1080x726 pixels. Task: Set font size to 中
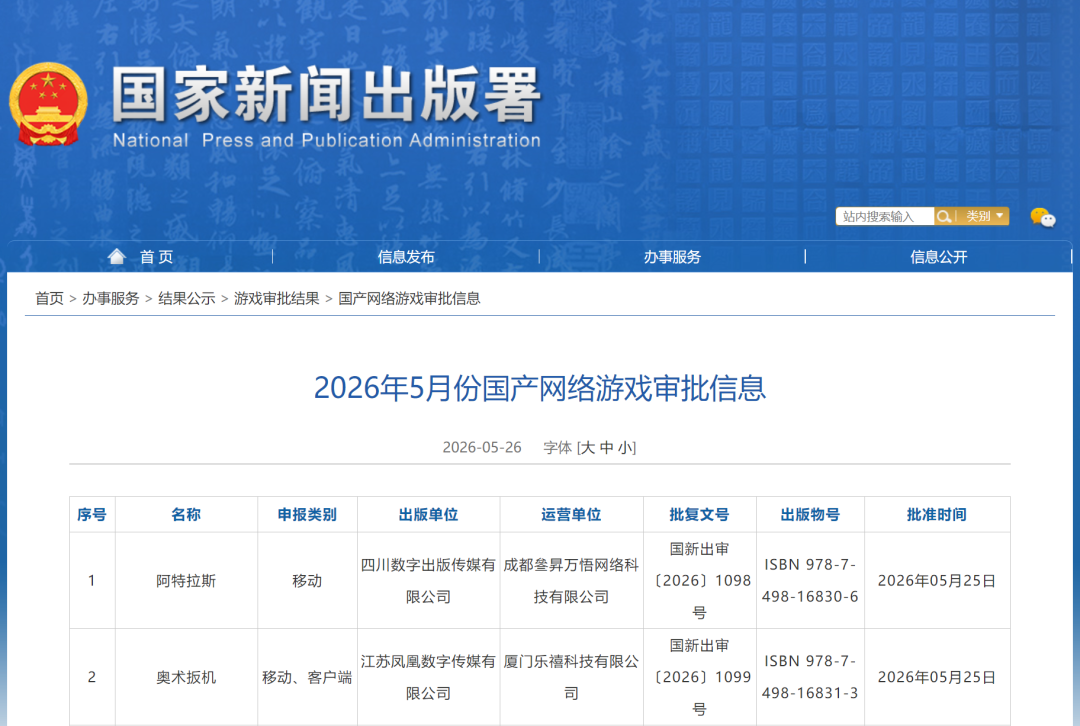click(x=606, y=448)
